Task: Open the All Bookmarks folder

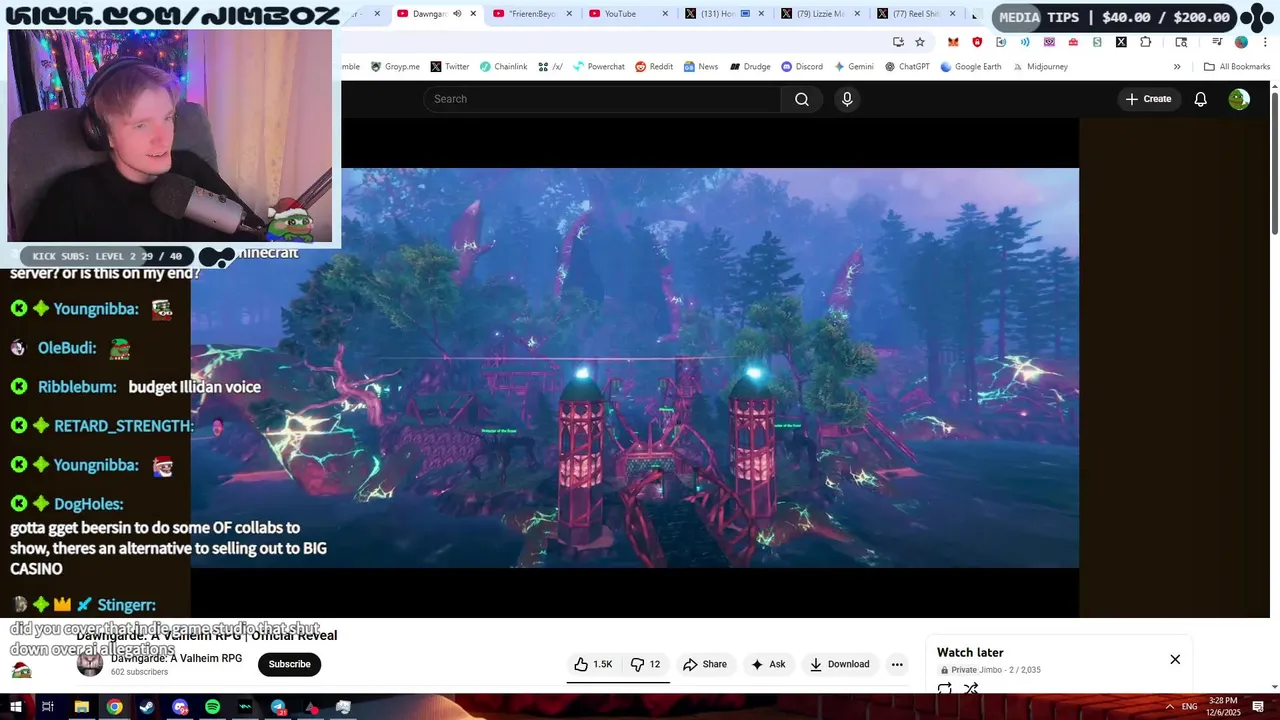Action: (1237, 67)
